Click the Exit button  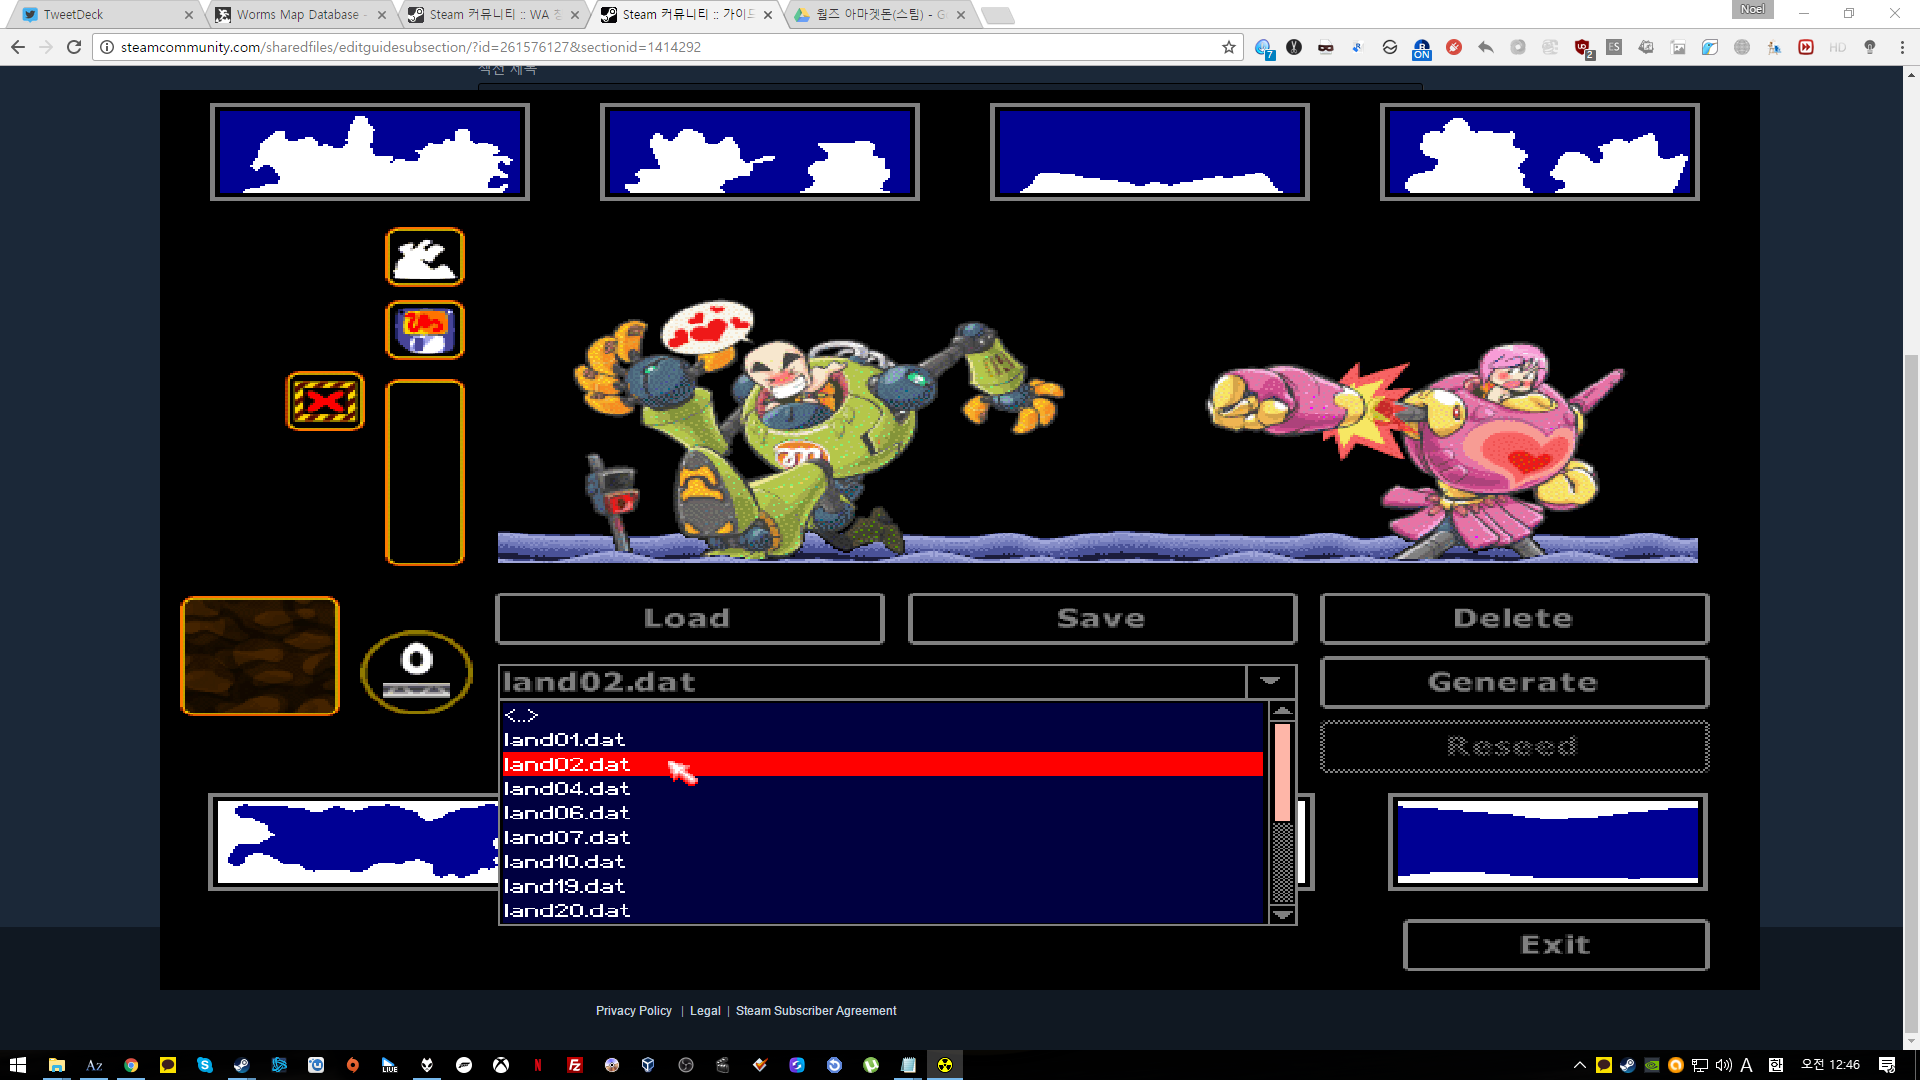tap(1555, 945)
